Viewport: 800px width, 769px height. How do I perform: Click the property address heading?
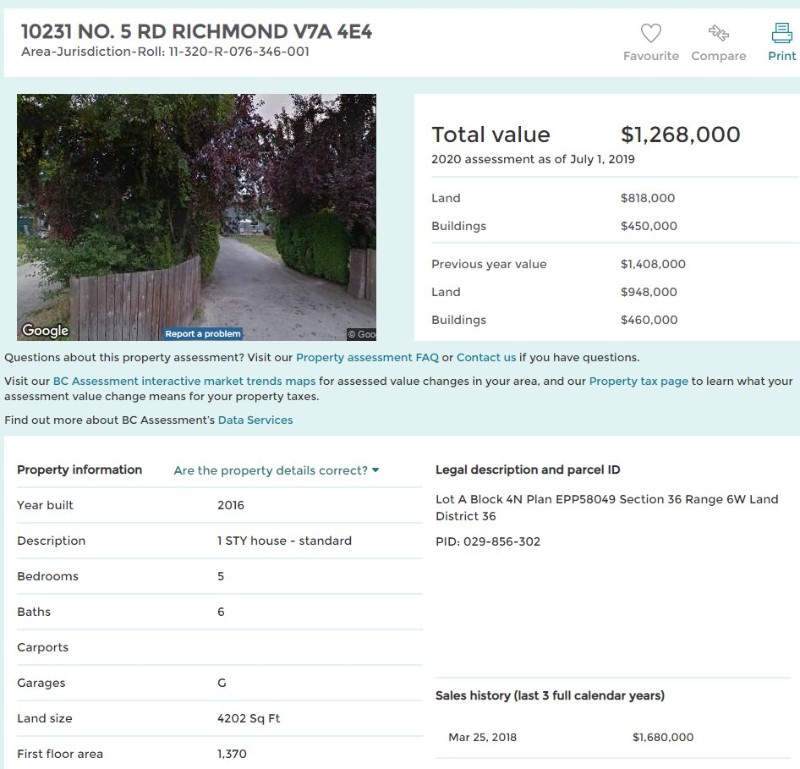[x=196, y=32]
